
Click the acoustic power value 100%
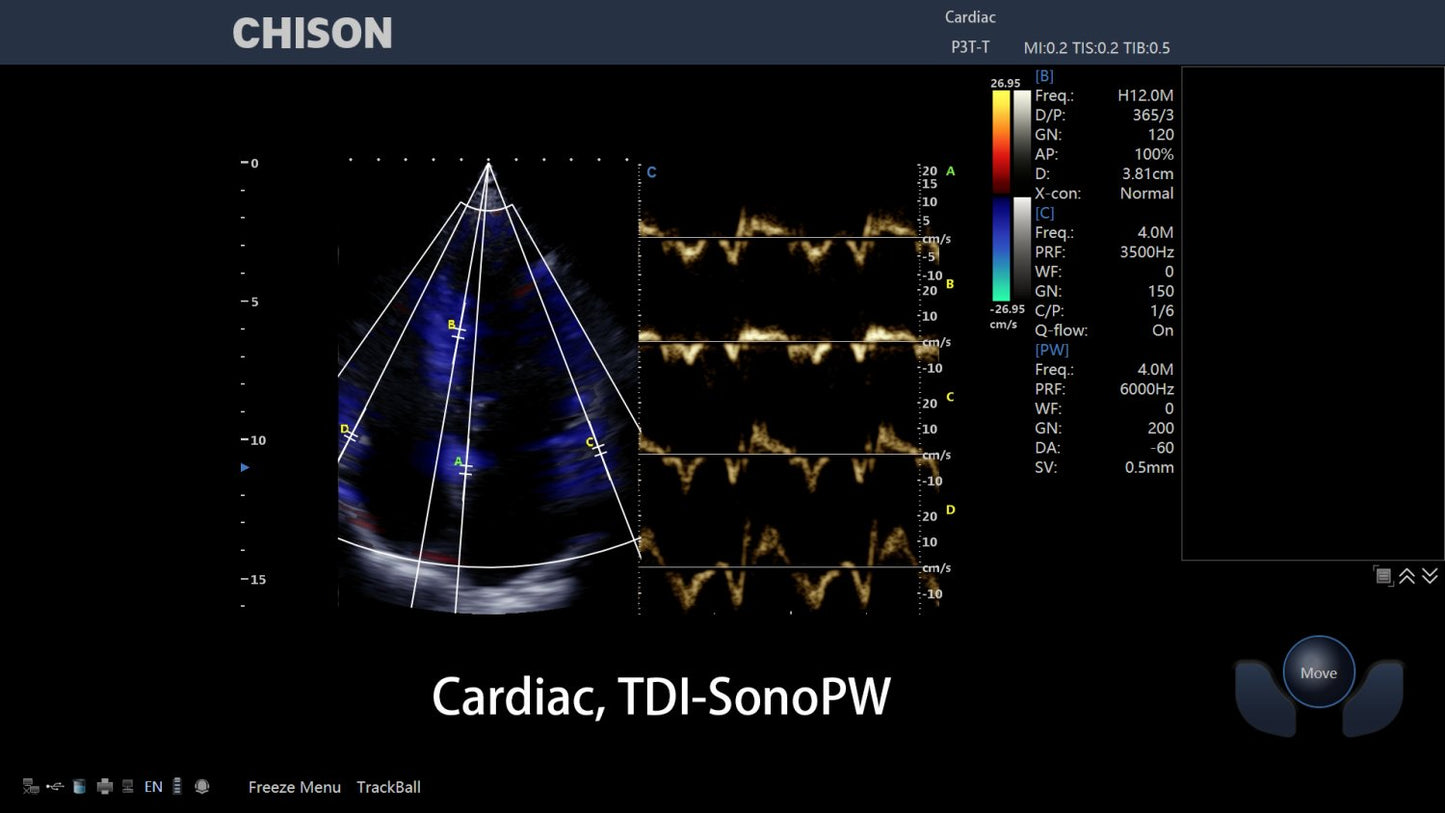click(1154, 154)
